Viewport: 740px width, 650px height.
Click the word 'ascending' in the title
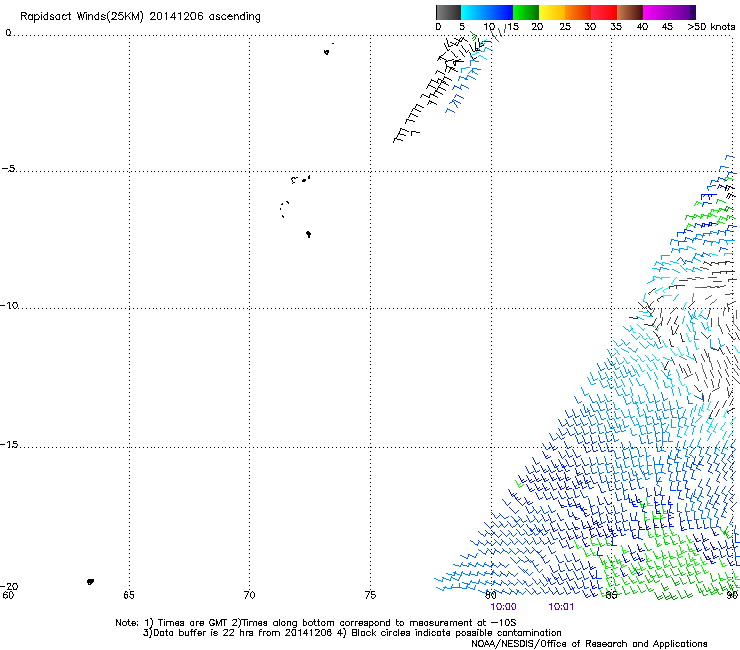(x=235, y=17)
